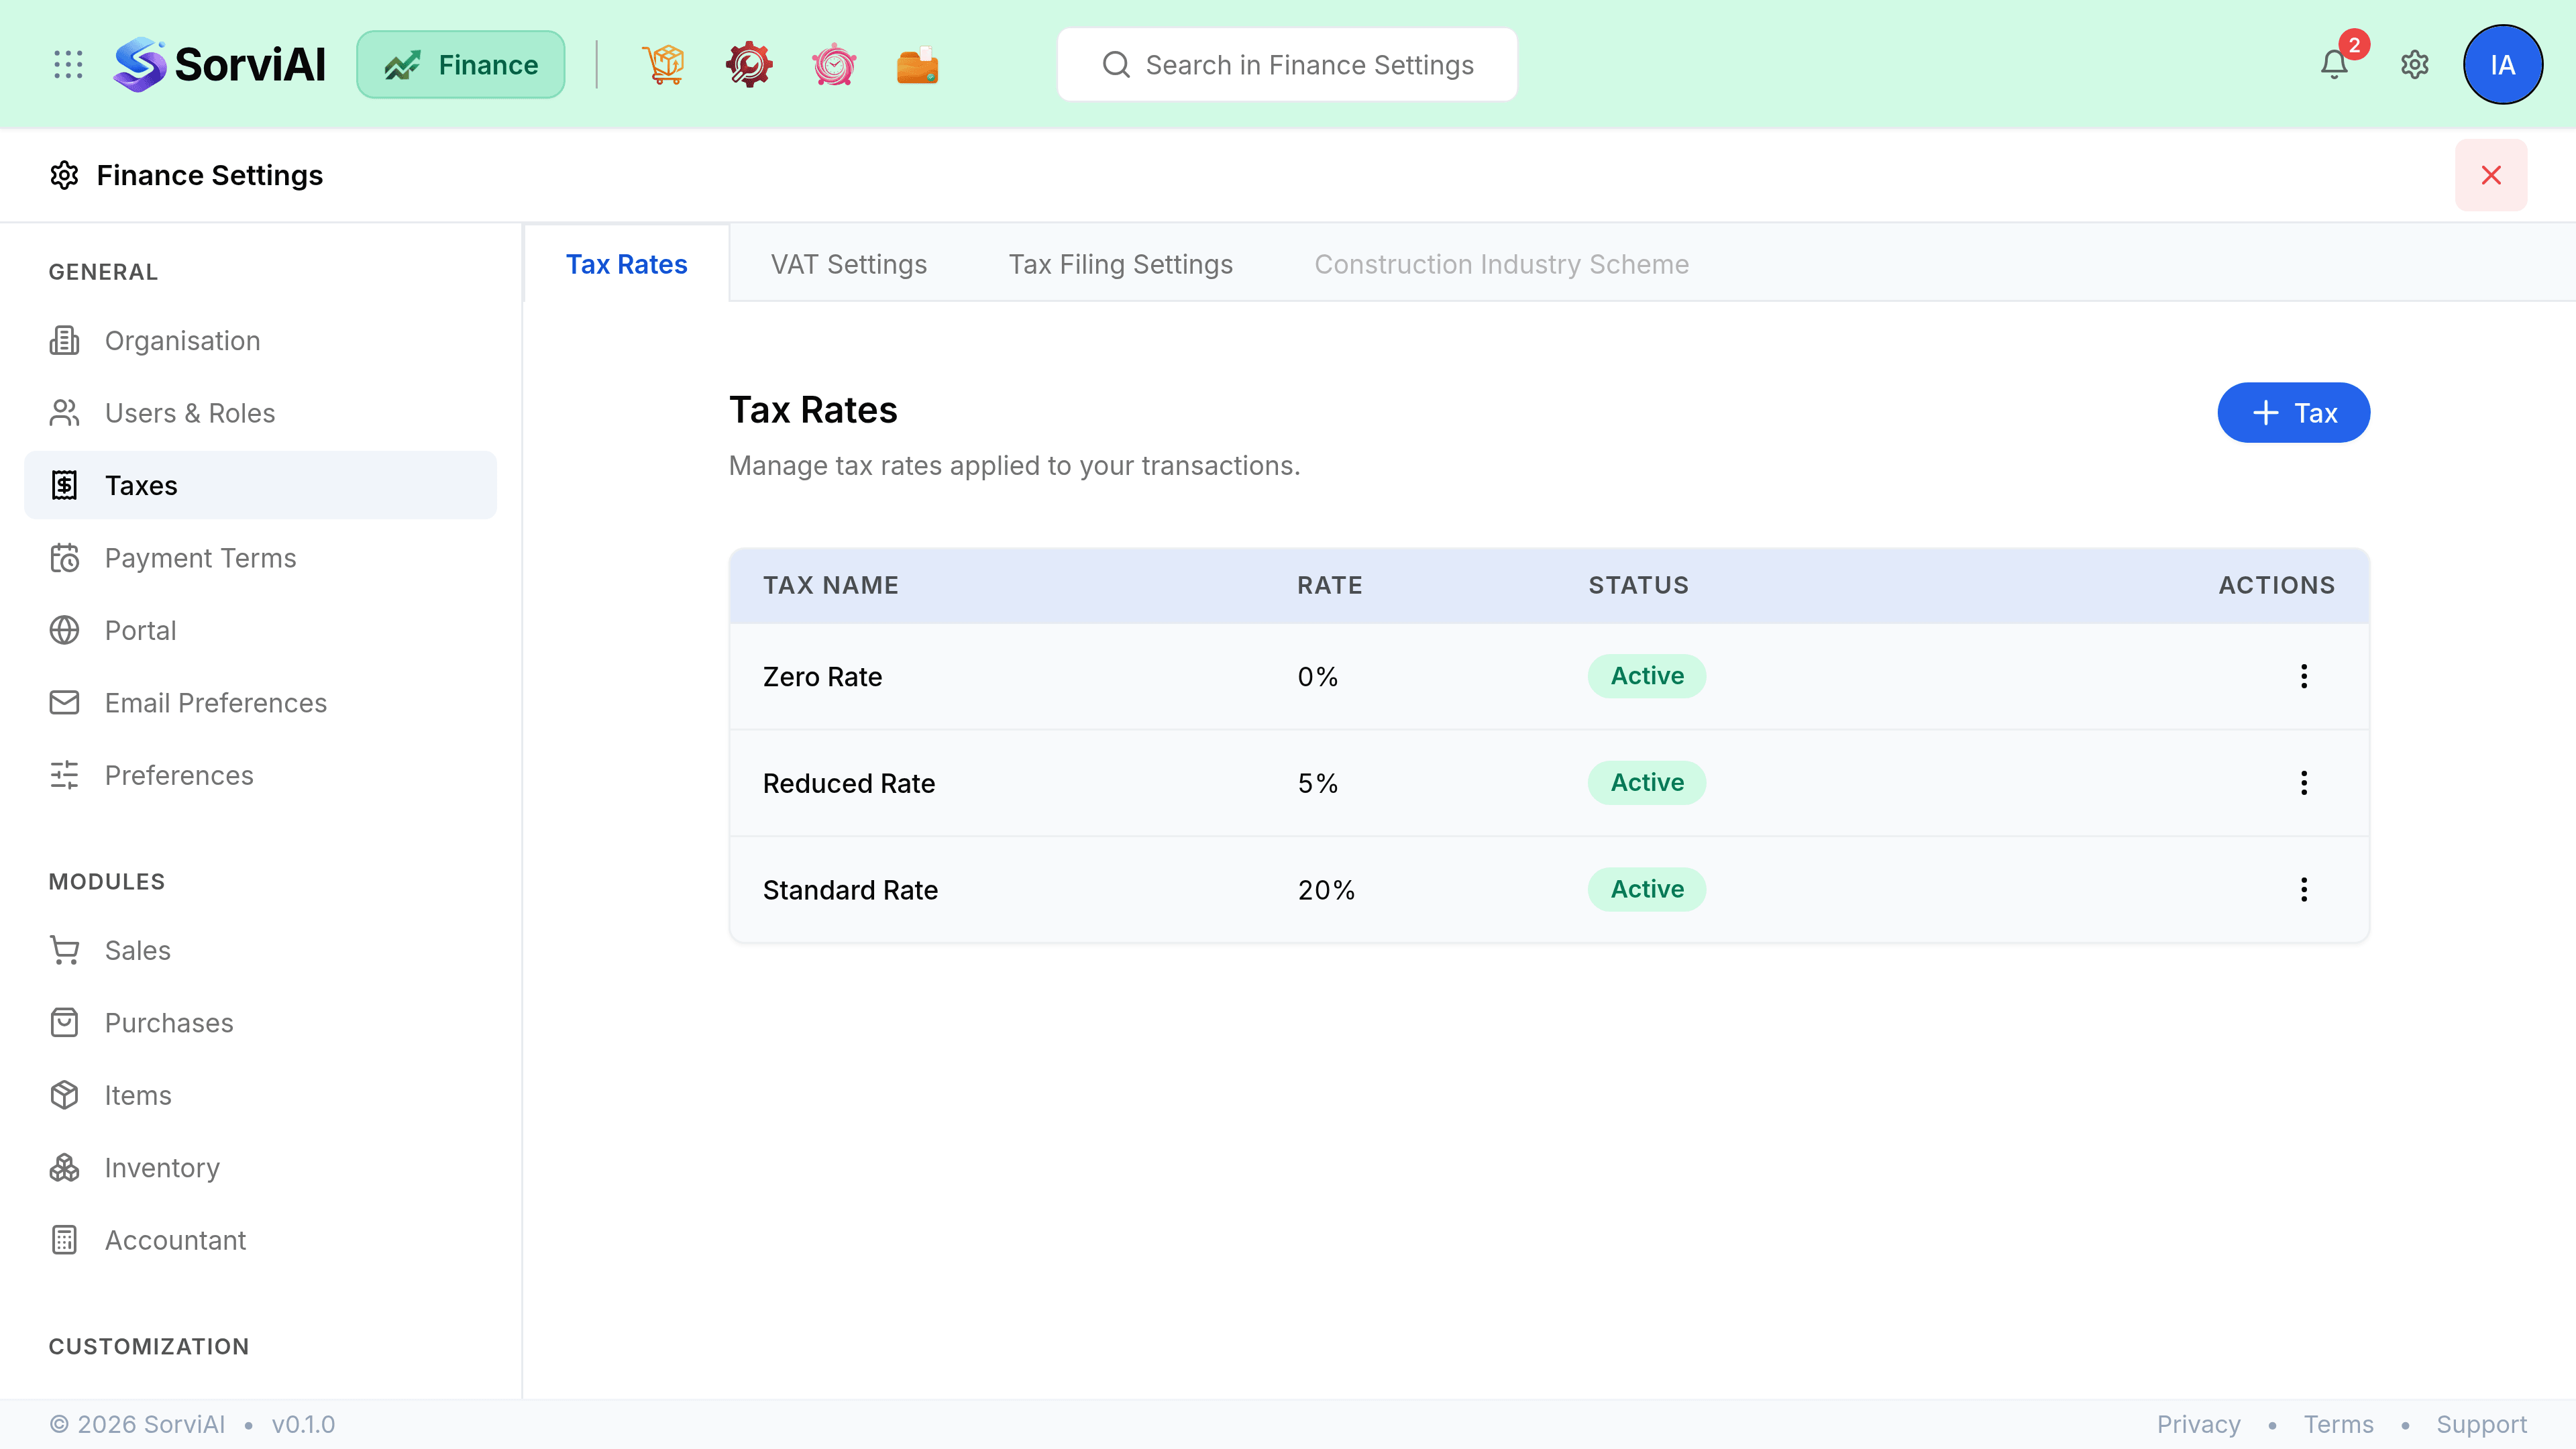
Task: Open the Sales module settings
Action: (260, 950)
